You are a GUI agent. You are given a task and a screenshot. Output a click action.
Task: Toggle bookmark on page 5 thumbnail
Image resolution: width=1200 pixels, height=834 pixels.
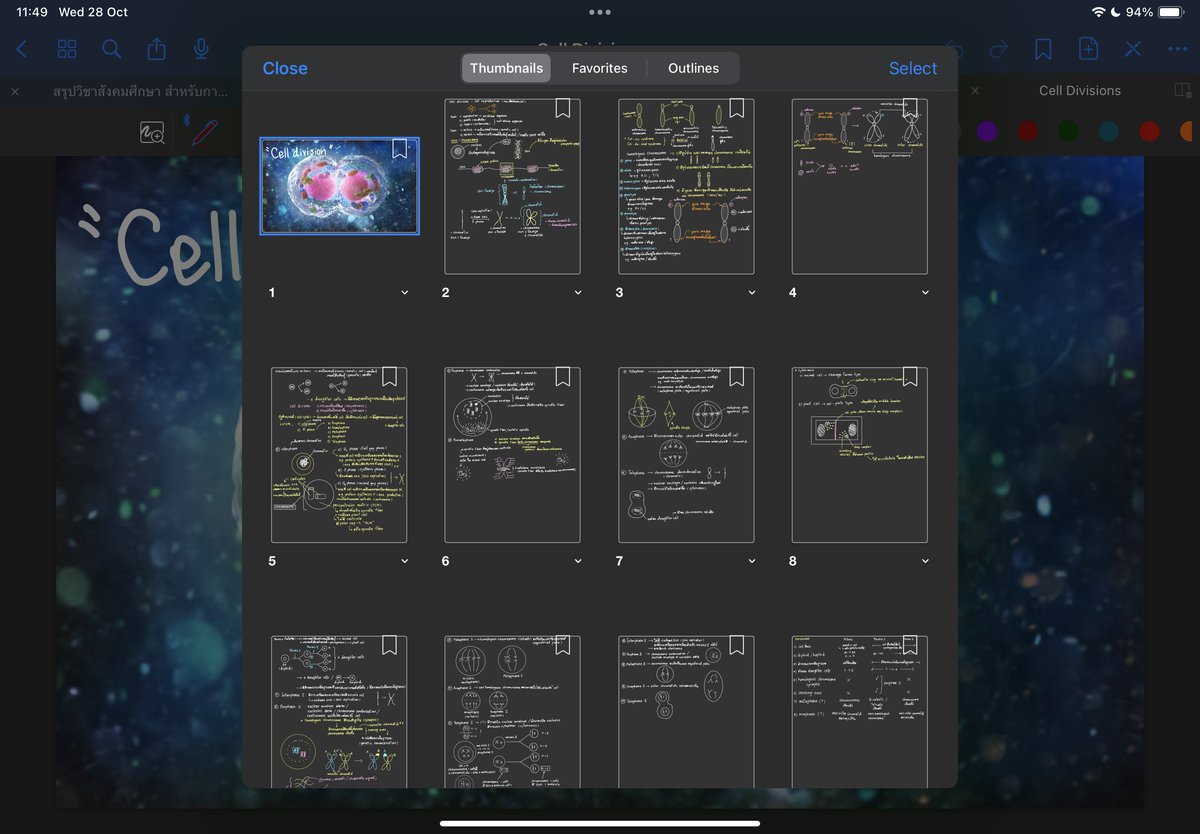point(389,376)
